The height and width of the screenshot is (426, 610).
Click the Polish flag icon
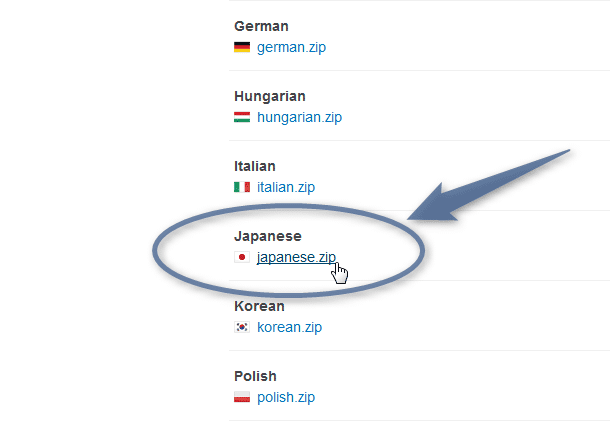pyautogui.click(x=242, y=397)
